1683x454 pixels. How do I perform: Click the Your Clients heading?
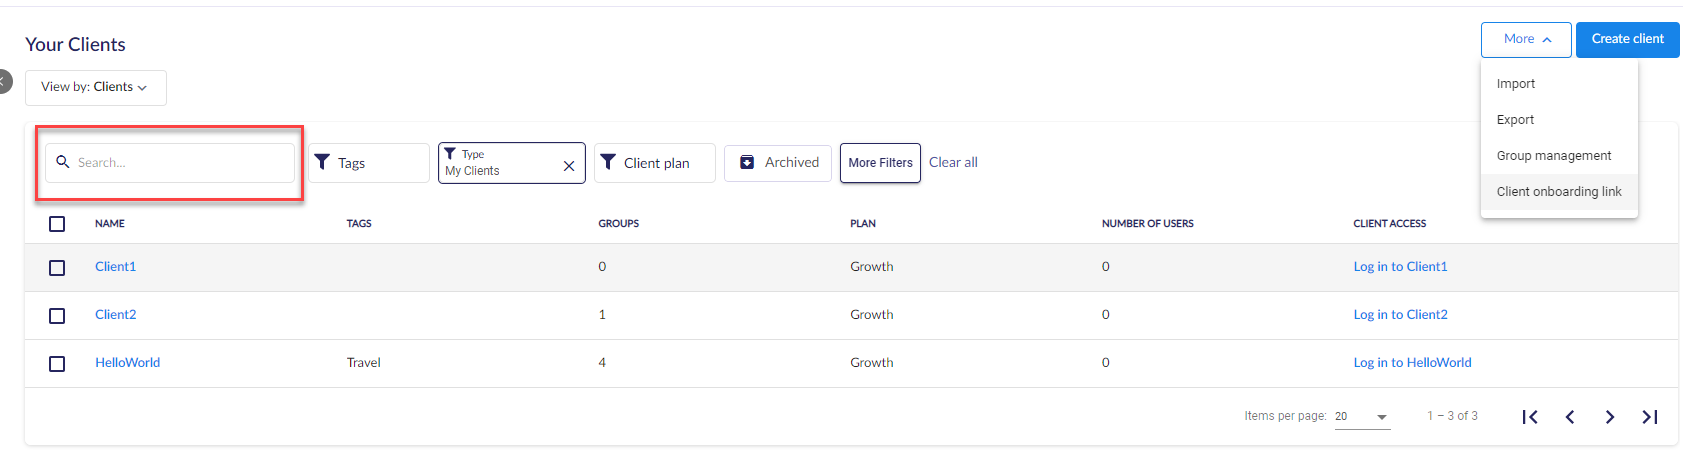click(75, 45)
